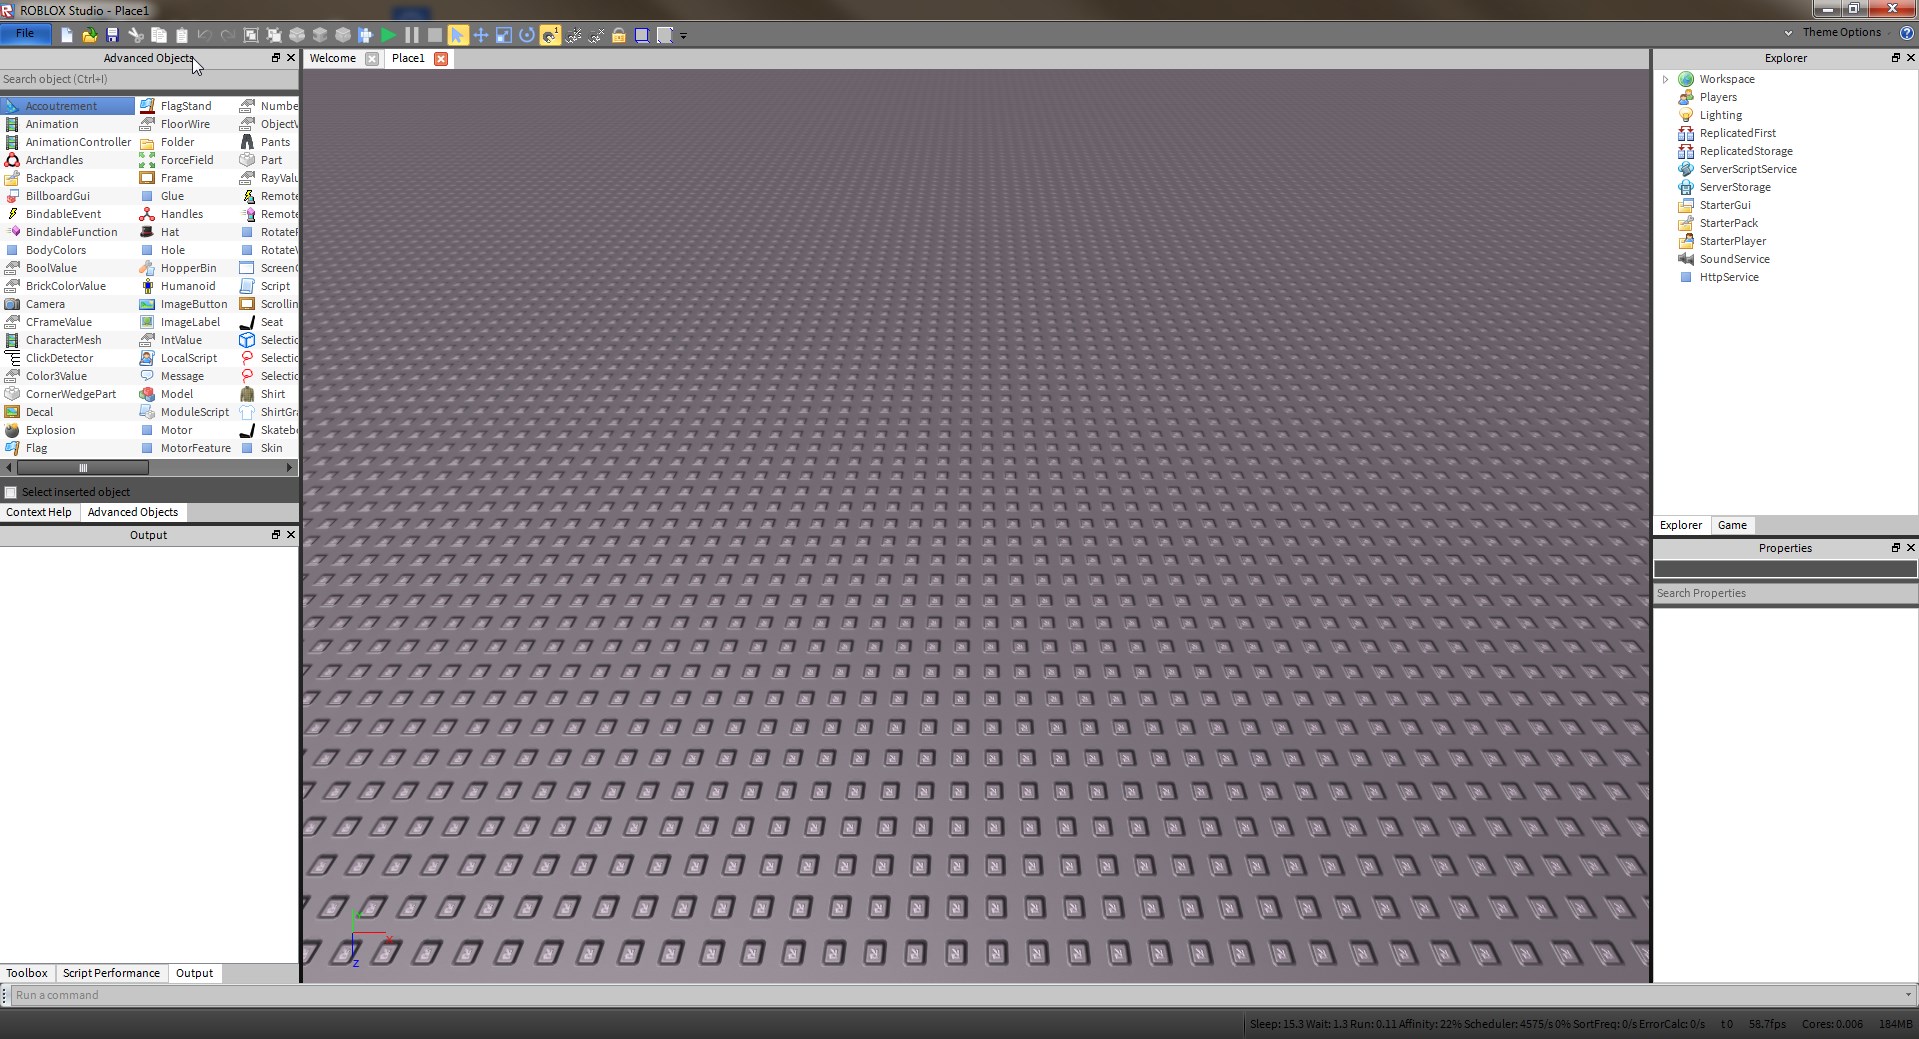The width and height of the screenshot is (1919, 1039).
Task: Select the bottom Output tab
Action: [194, 973]
